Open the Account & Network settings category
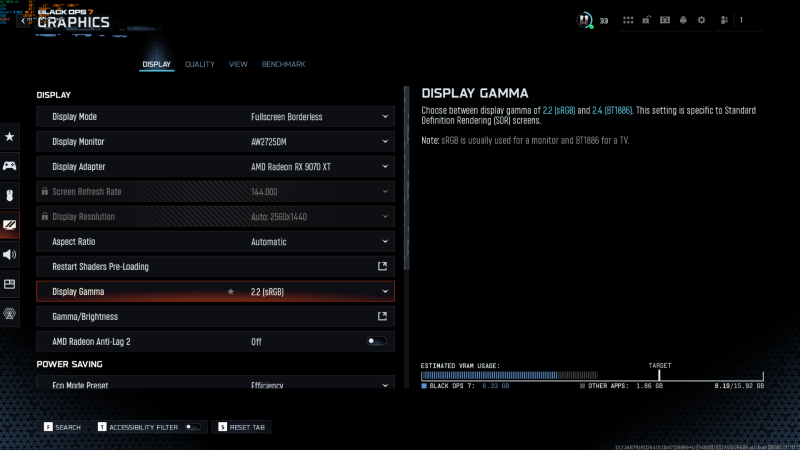The image size is (800, 450). (x=10, y=314)
